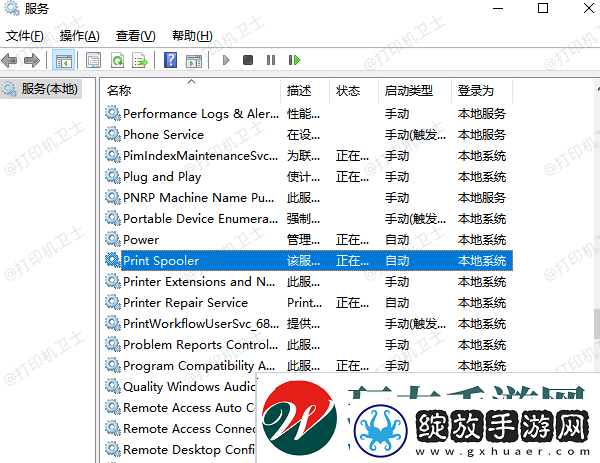Maximize the 服务 window
The width and height of the screenshot is (600, 463).
click(x=543, y=8)
